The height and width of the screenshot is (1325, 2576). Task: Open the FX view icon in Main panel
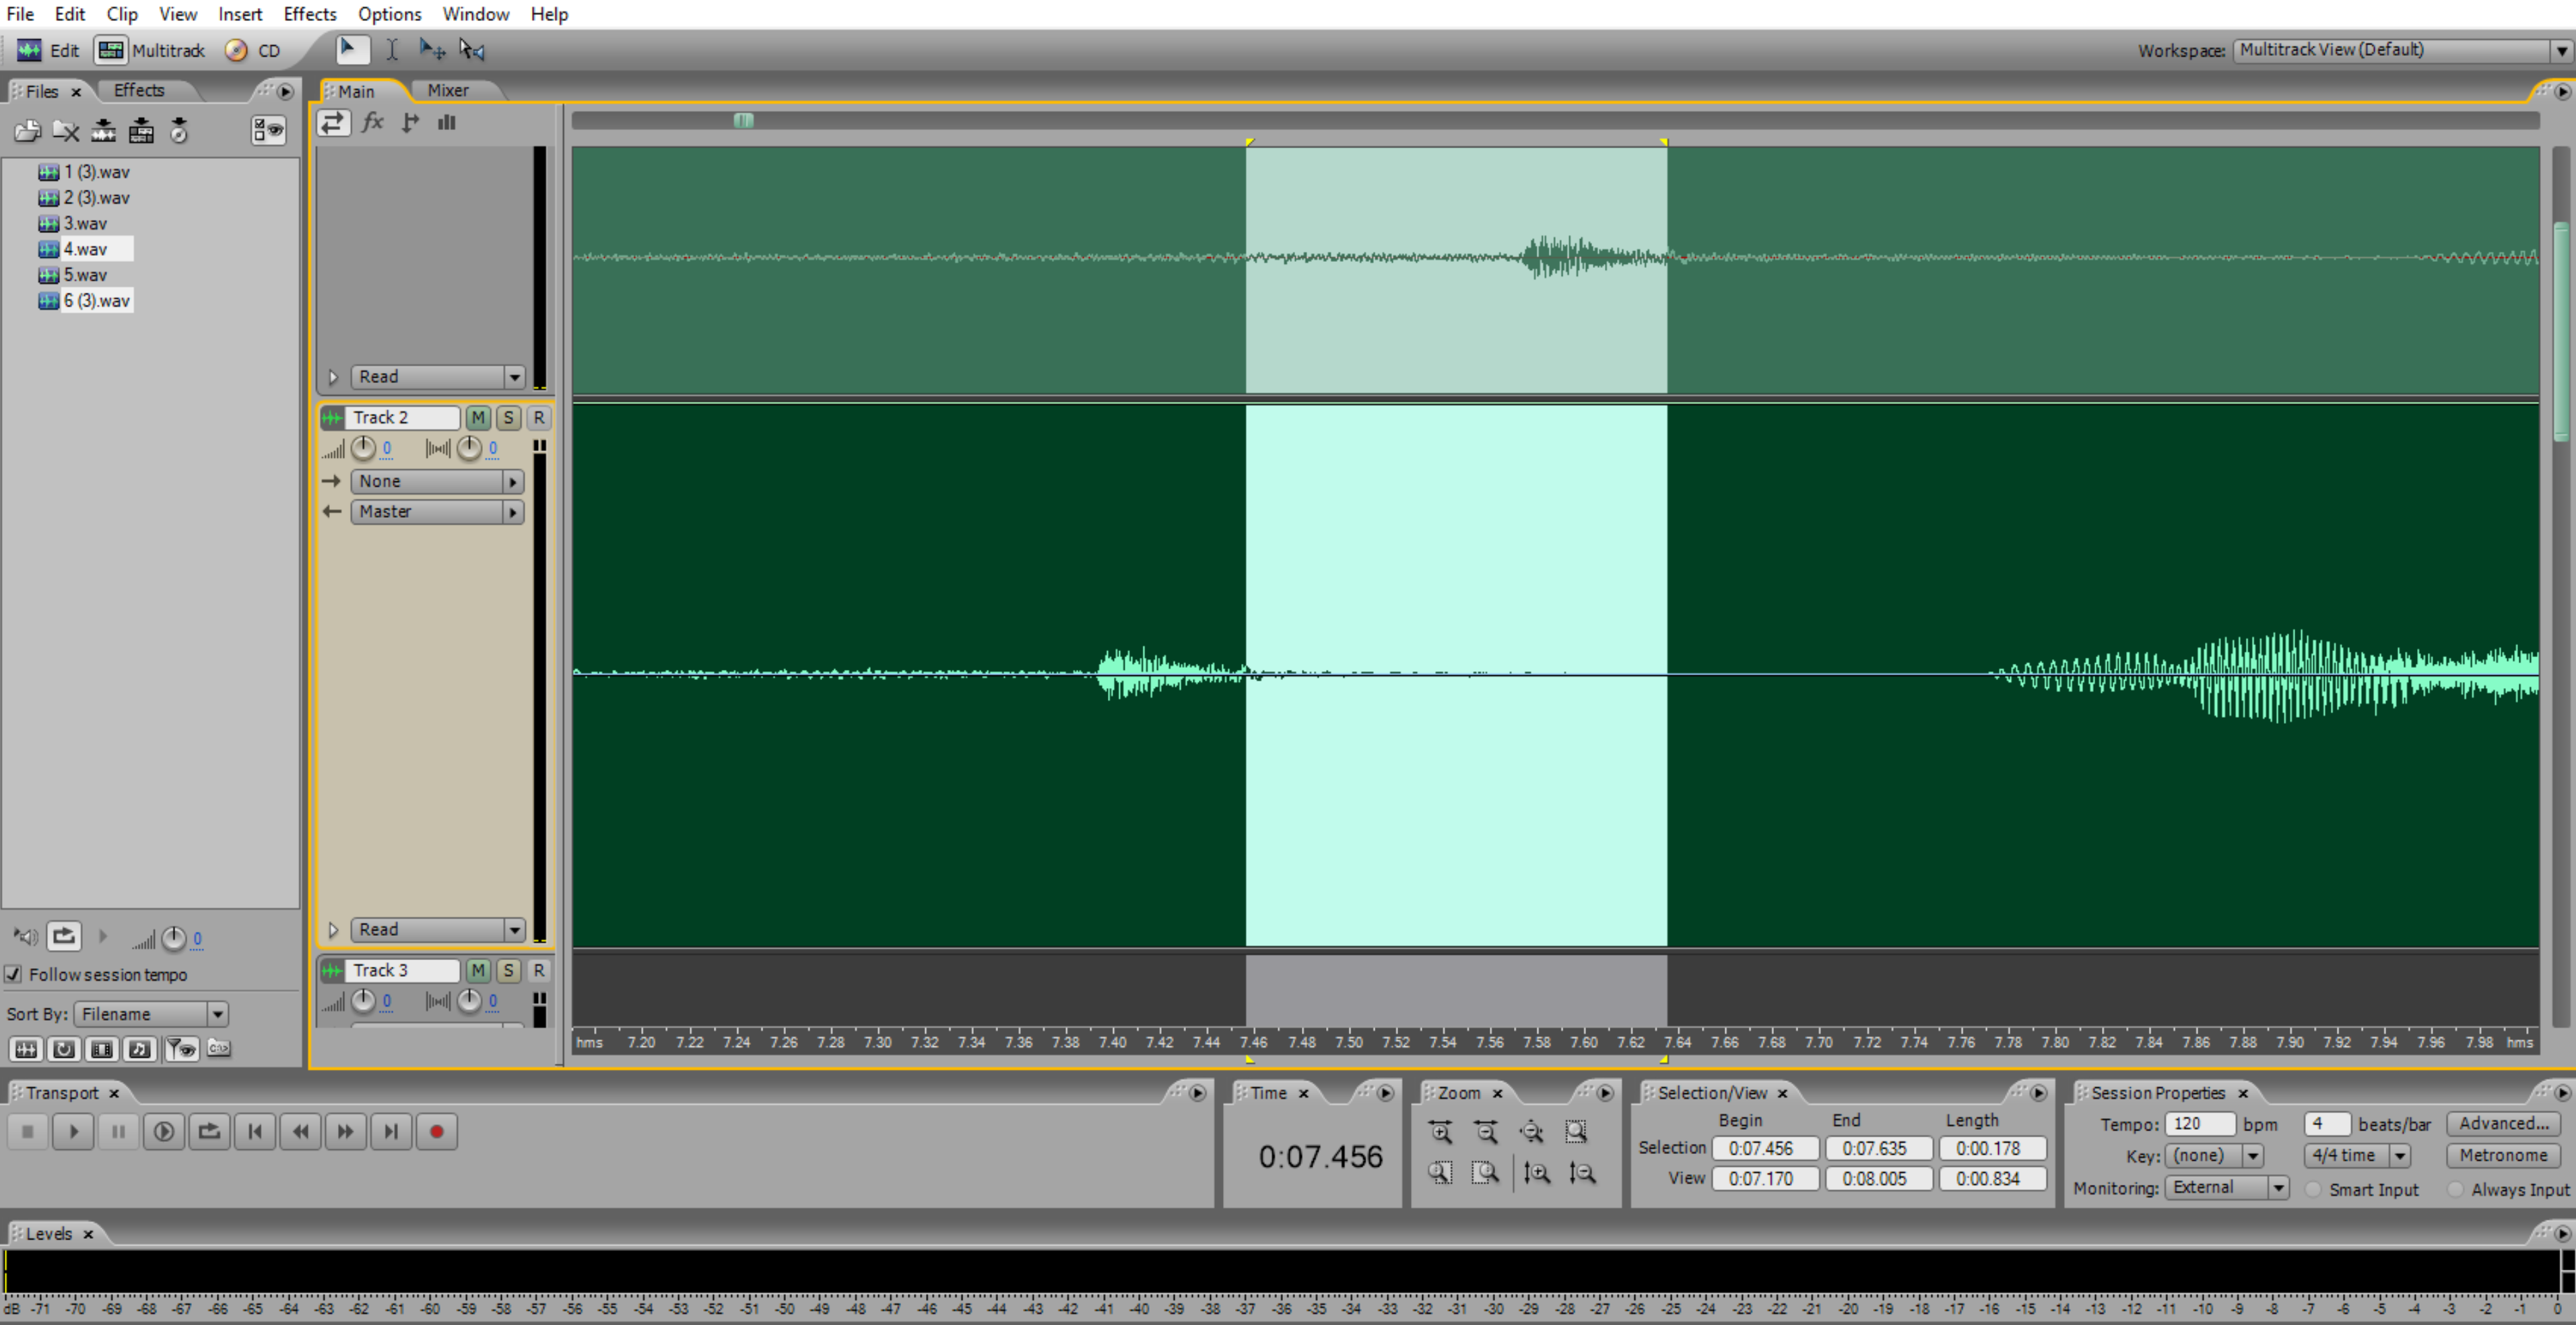coord(372,122)
